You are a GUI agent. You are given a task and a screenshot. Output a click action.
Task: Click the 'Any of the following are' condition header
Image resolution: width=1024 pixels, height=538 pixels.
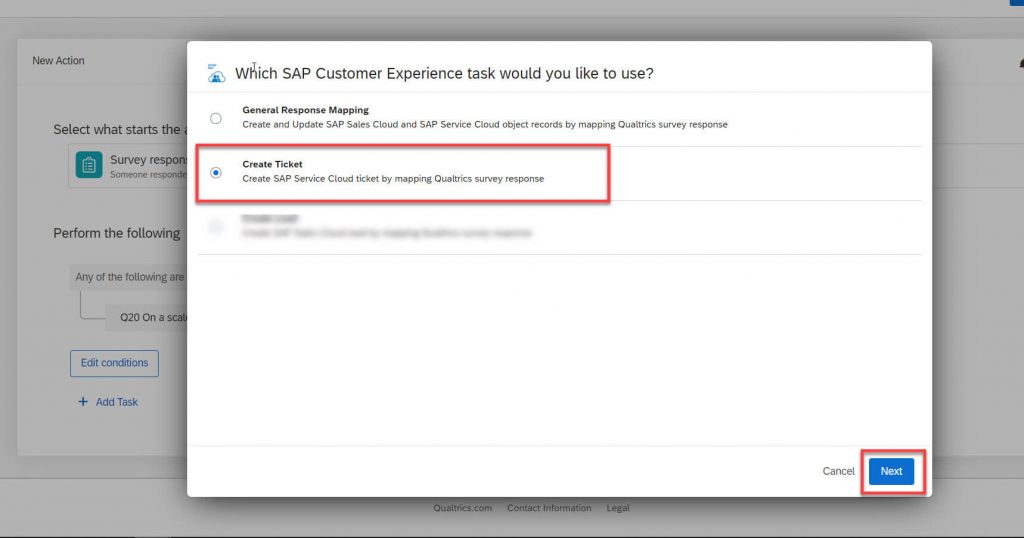129,277
